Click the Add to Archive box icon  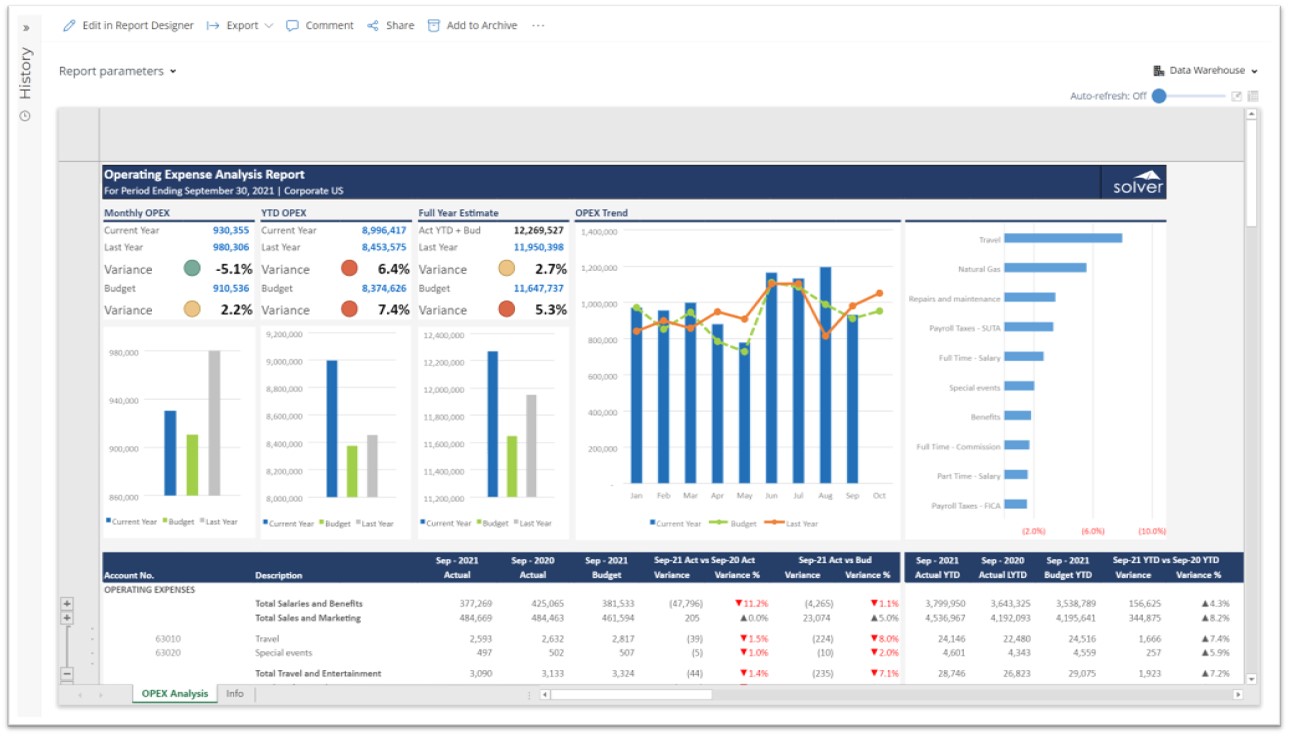434,26
